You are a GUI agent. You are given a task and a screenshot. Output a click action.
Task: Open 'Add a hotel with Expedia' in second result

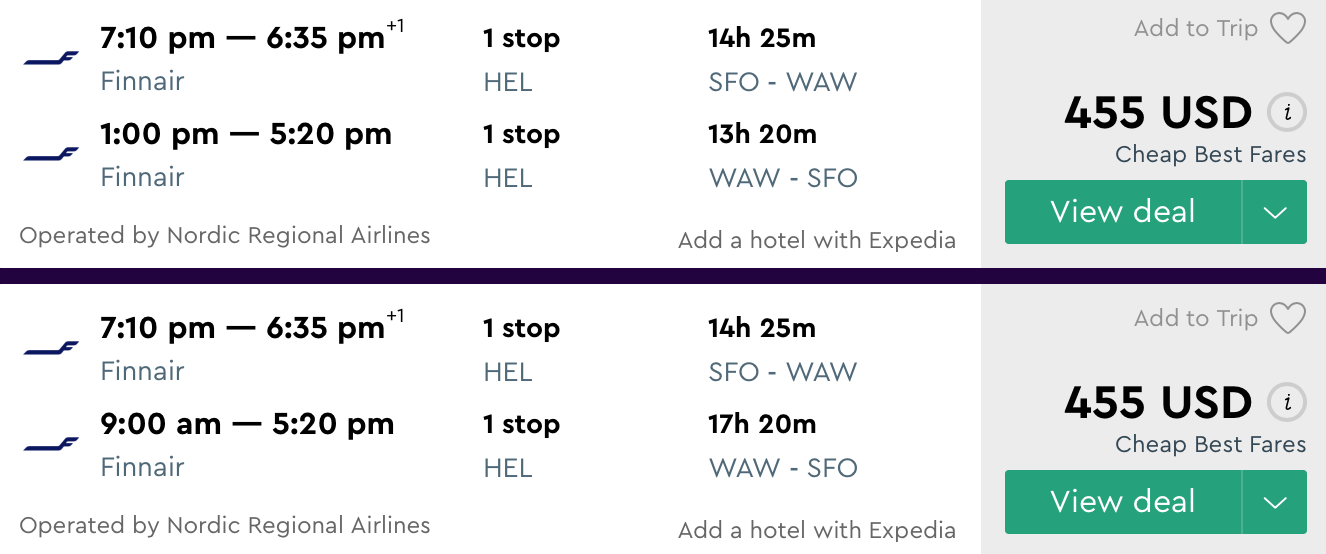[816, 531]
